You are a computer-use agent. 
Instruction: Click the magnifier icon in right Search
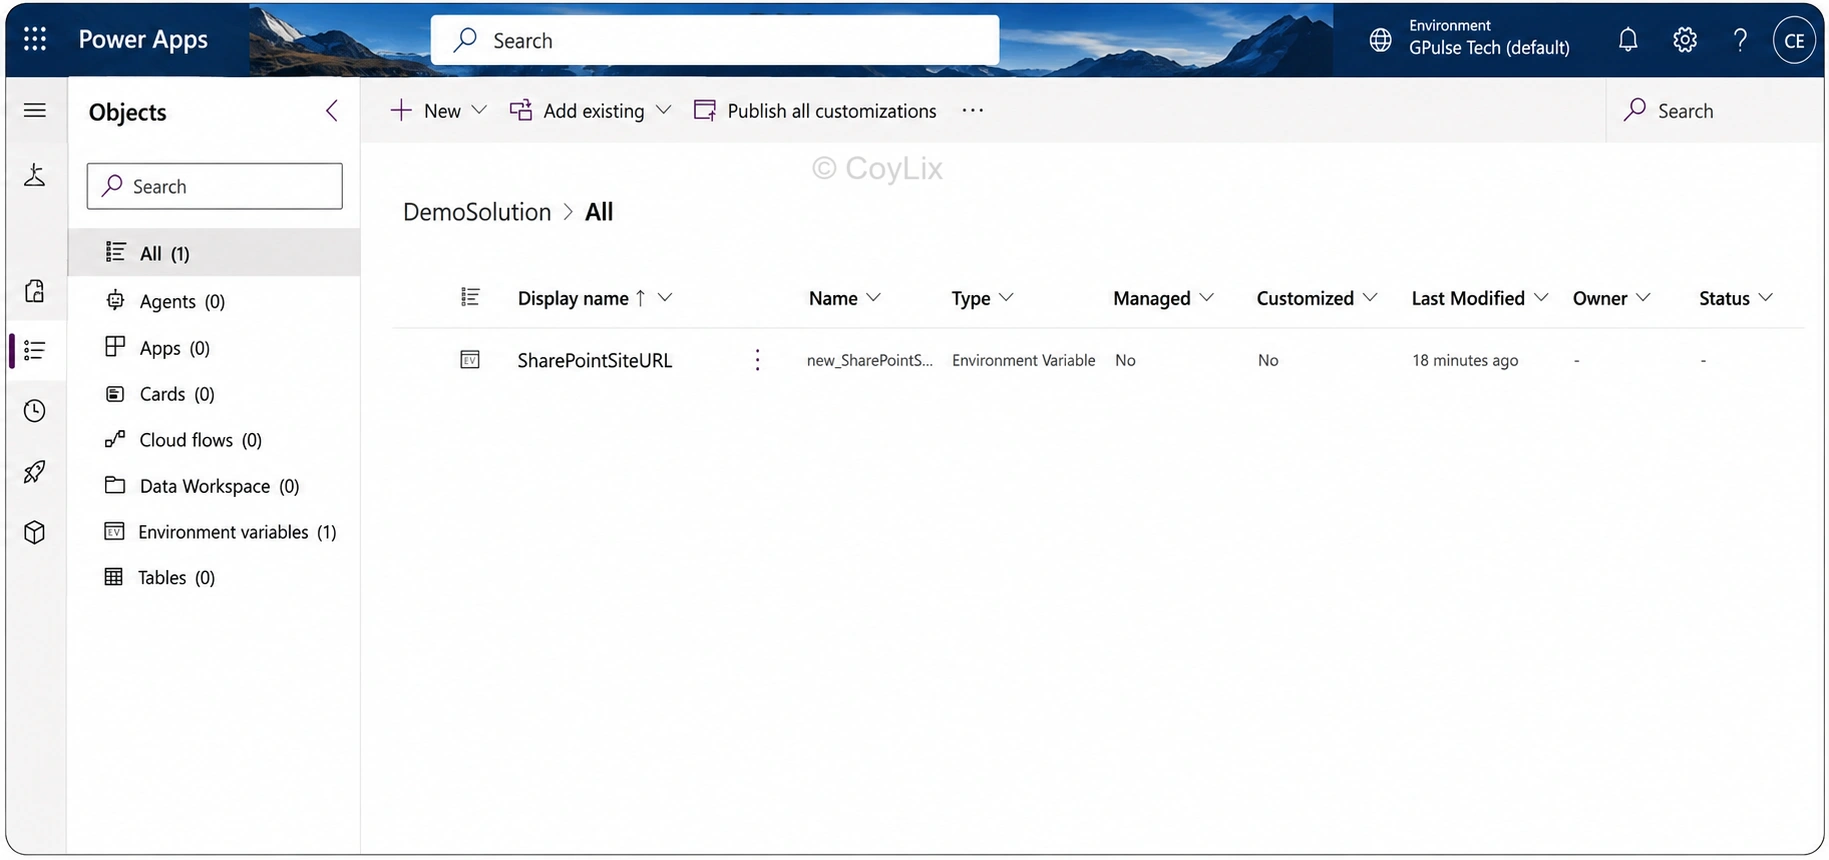pyautogui.click(x=1635, y=110)
